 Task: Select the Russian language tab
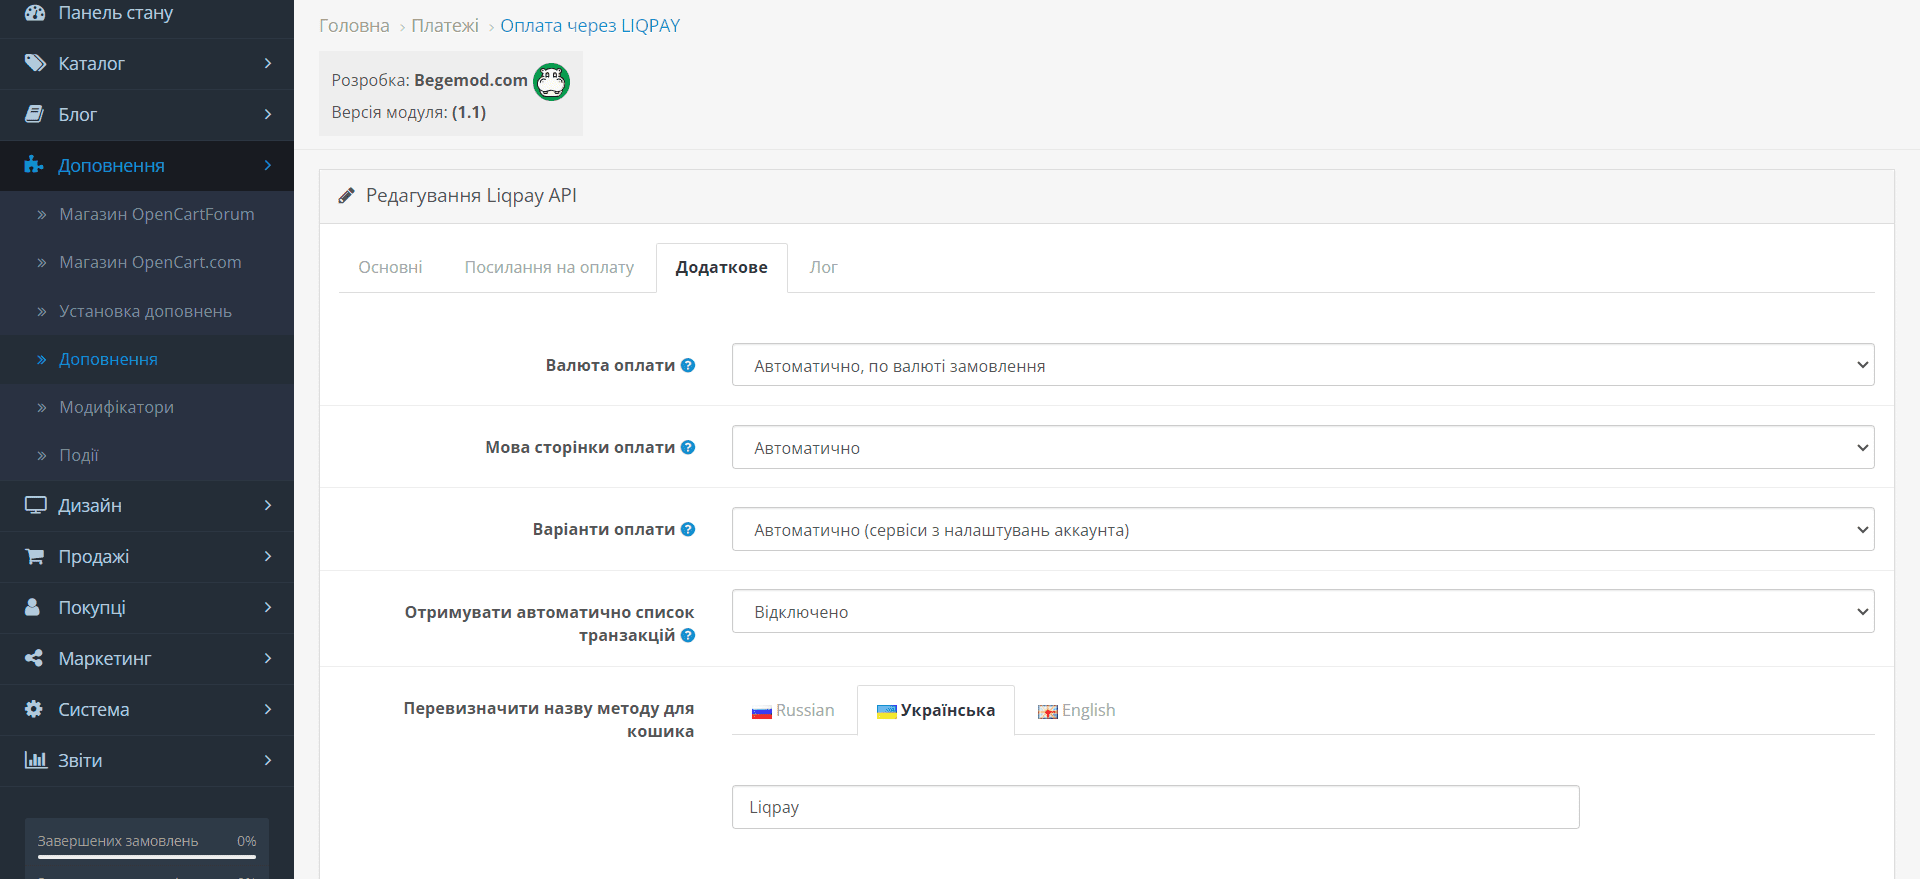pyautogui.click(x=793, y=710)
